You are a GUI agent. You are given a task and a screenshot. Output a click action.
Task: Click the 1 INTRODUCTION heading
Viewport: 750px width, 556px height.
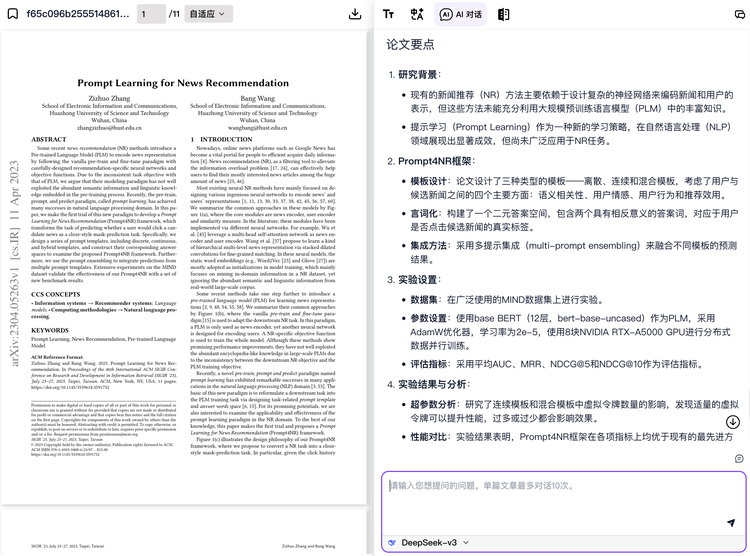(x=221, y=139)
